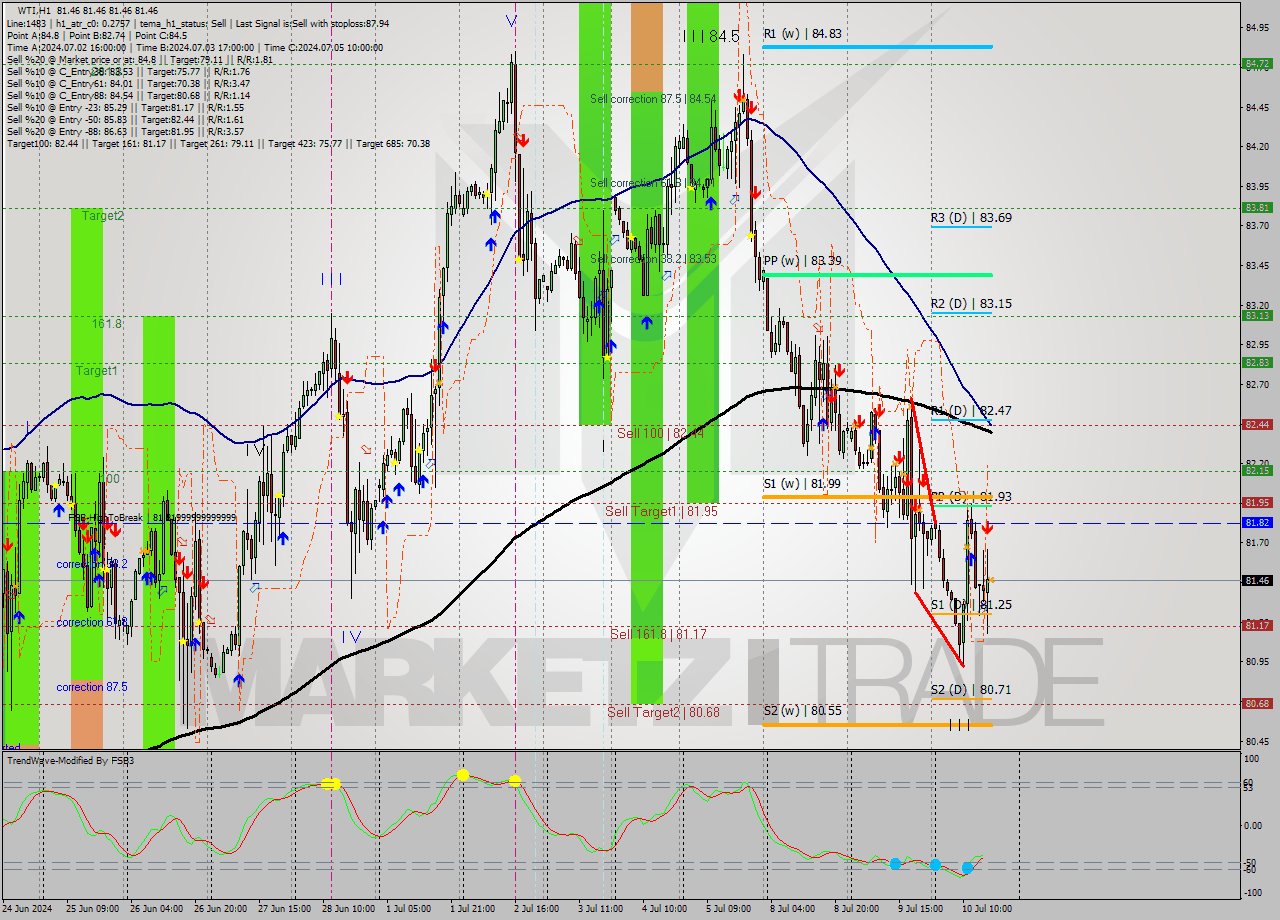Viewport: 1280px width, 920px height.
Task: Click the red sell arrow above the latest candle
Action: [987, 527]
